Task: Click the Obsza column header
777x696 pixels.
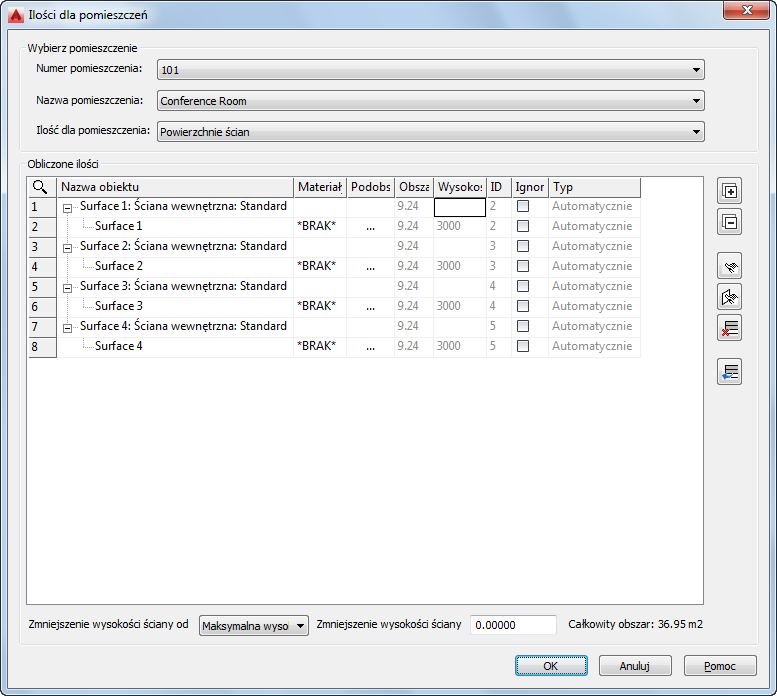Action: point(414,187)
